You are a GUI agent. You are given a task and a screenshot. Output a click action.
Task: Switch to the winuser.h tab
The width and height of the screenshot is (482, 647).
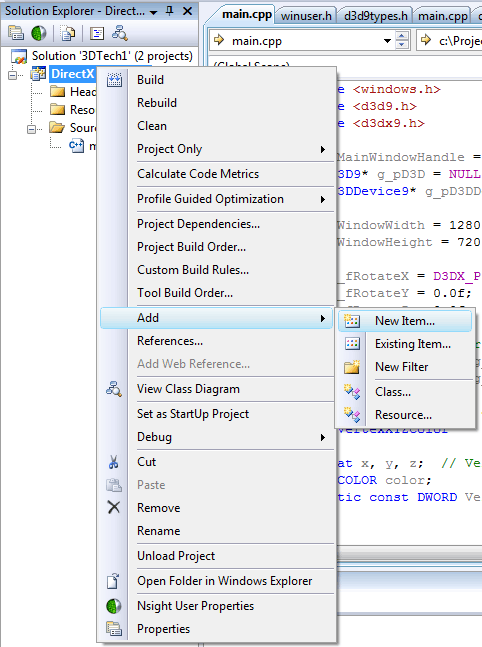[x=306, y=16]
